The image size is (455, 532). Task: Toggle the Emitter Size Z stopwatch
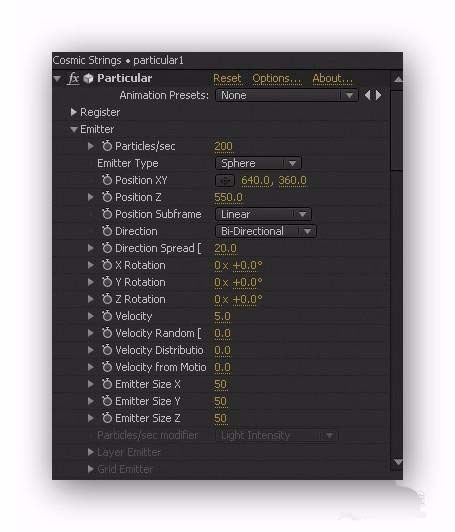click(x=107, y=418)
